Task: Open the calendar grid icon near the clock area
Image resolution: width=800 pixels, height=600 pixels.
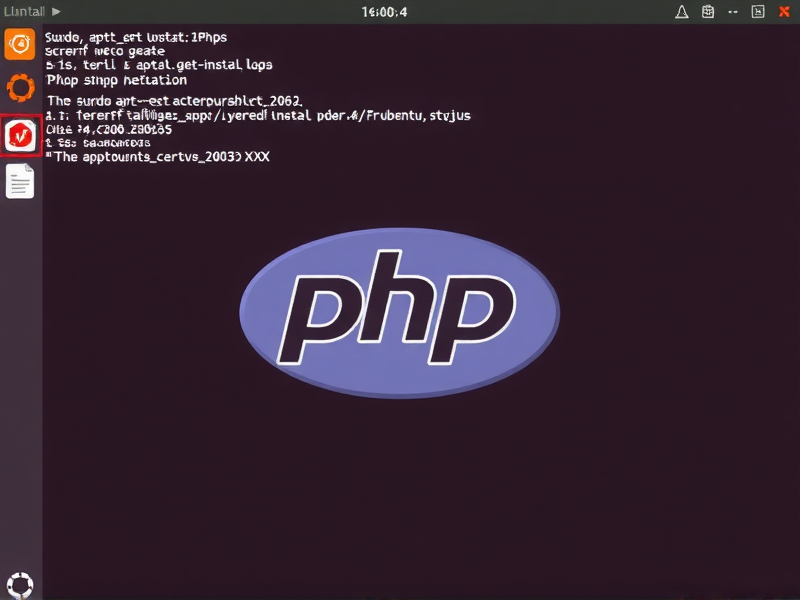Action: click(x=708, y=11)
